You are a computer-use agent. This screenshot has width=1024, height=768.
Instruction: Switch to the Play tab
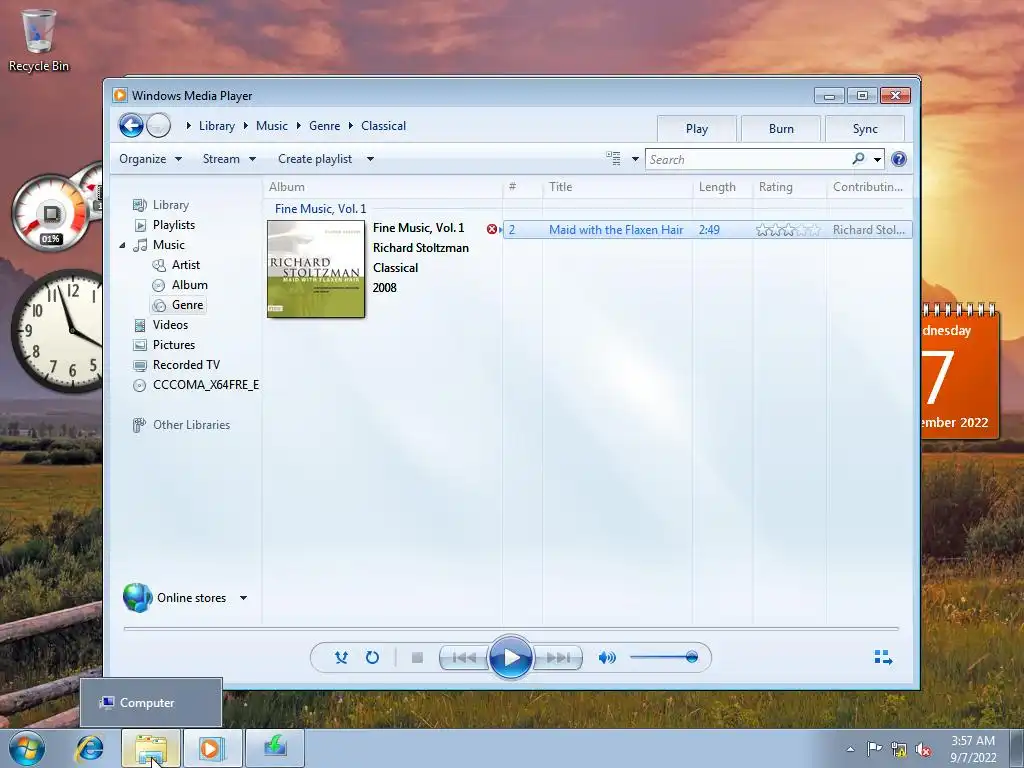click(697, 129)
